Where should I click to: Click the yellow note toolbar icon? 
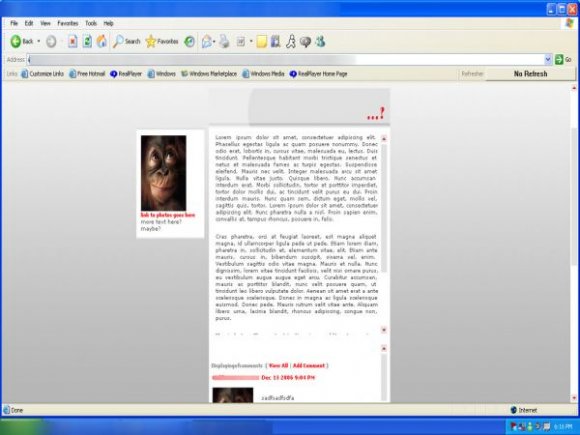(x=262, y=41)
